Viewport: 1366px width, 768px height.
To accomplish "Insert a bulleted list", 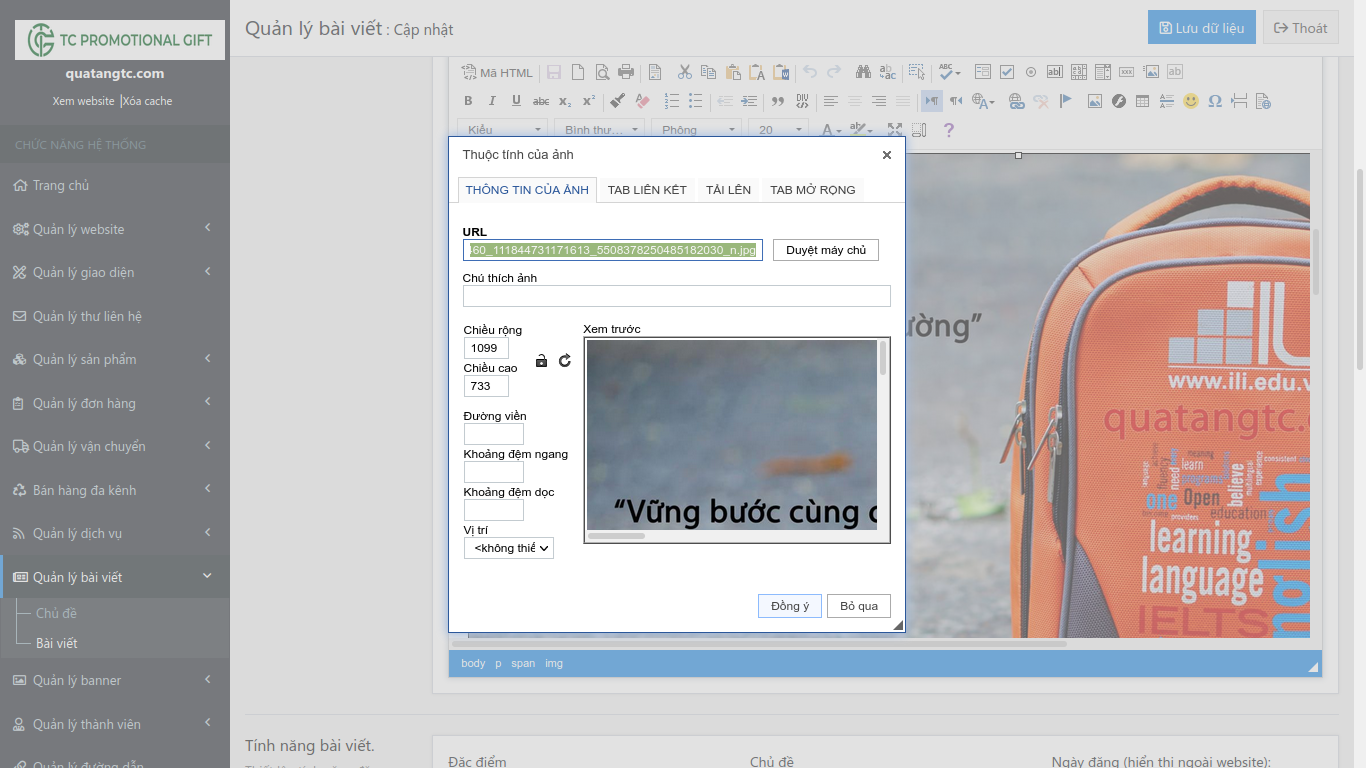I will tap(695, 101).
